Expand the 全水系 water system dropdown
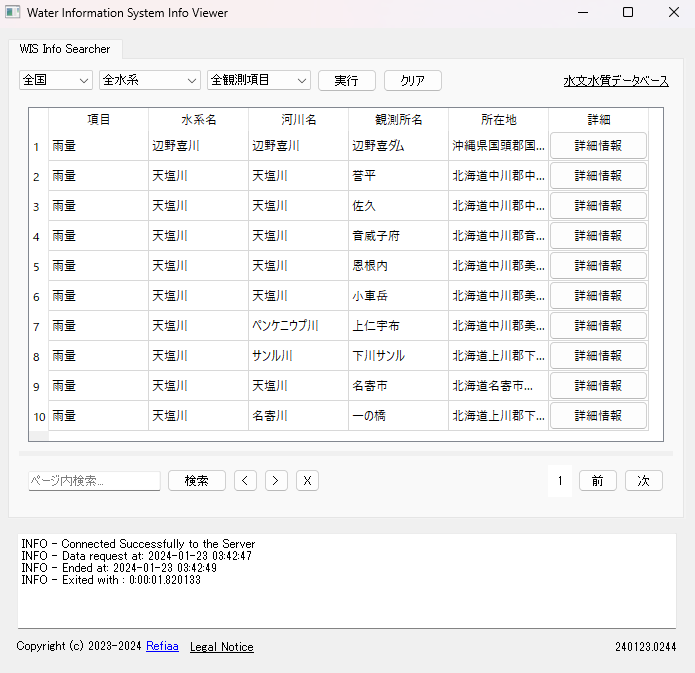 (x=150, y=80)
